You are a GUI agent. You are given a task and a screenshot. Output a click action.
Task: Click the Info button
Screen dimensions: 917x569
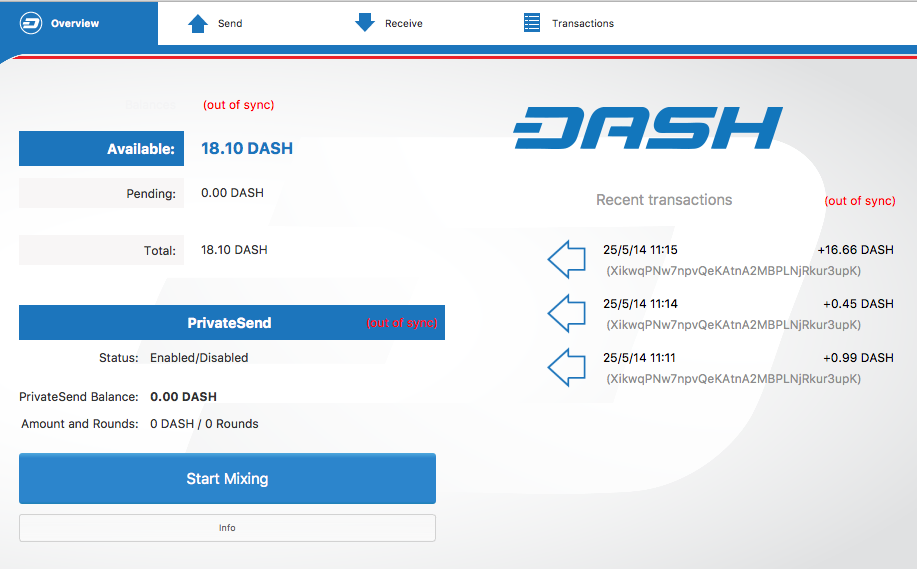pos(227,528)
